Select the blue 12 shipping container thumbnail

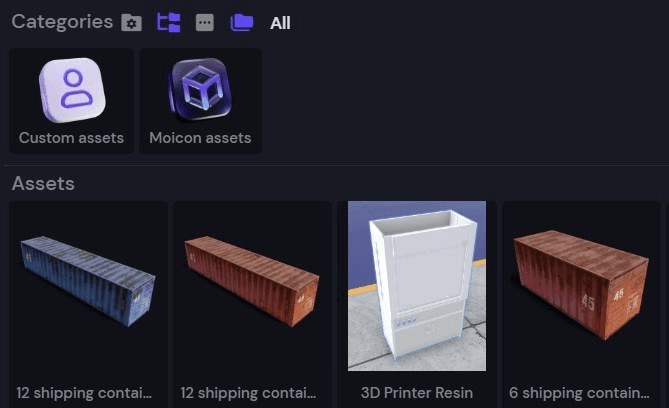[x=88, y=280]
